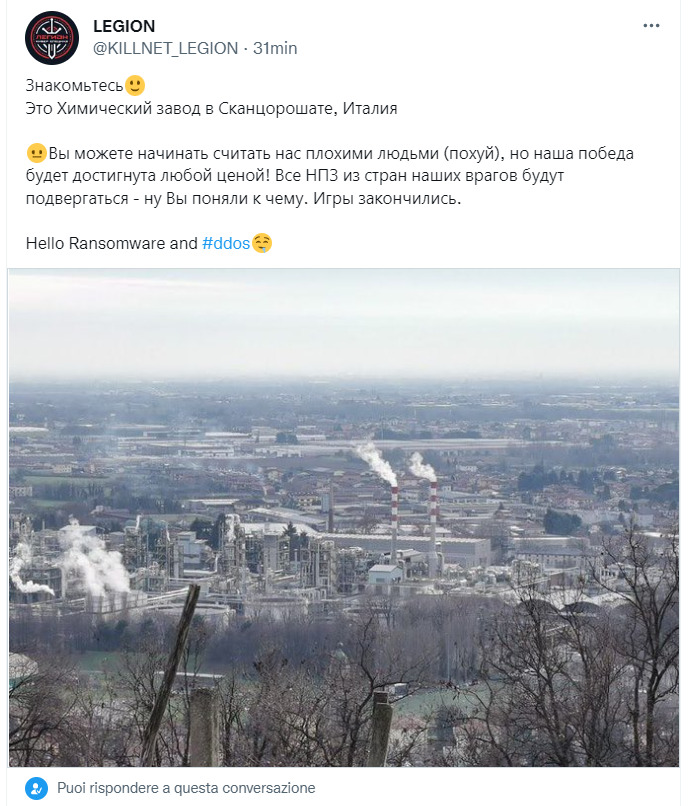Click the @KILLNET_LEGION handle
Viewport: 693px width, 806px height.
pyautogui.click(x=166, y=48)
